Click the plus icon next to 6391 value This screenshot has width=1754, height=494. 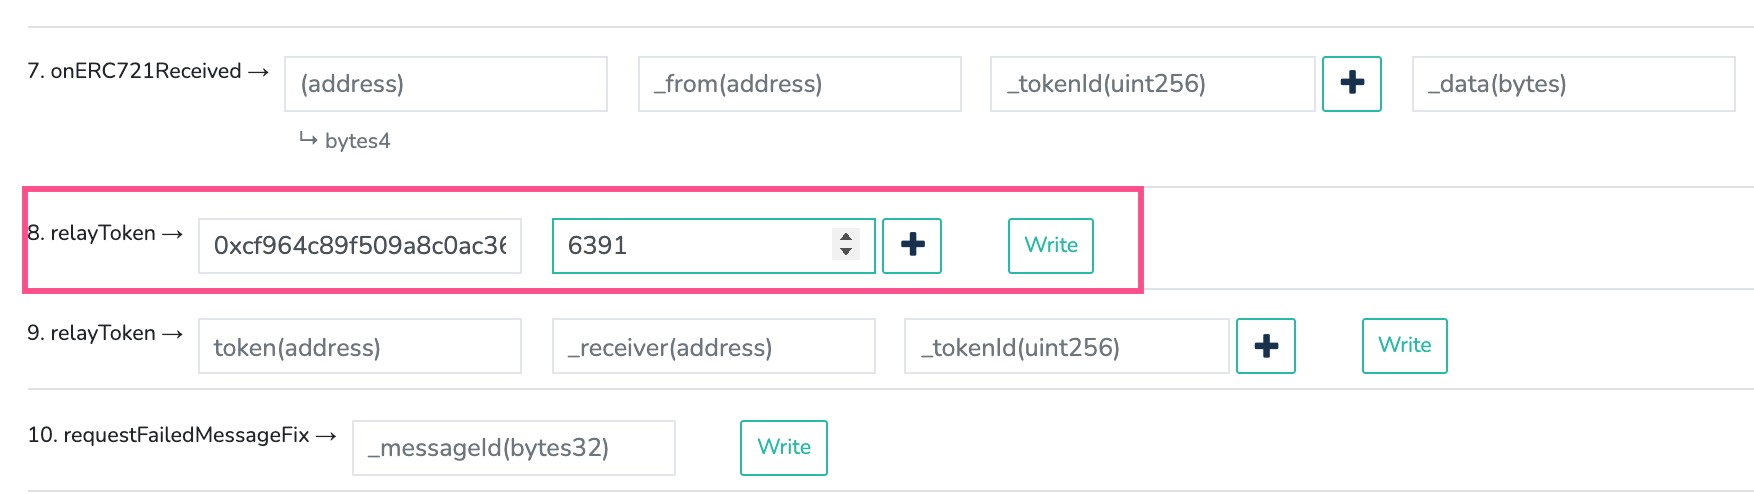click(912, 246)
